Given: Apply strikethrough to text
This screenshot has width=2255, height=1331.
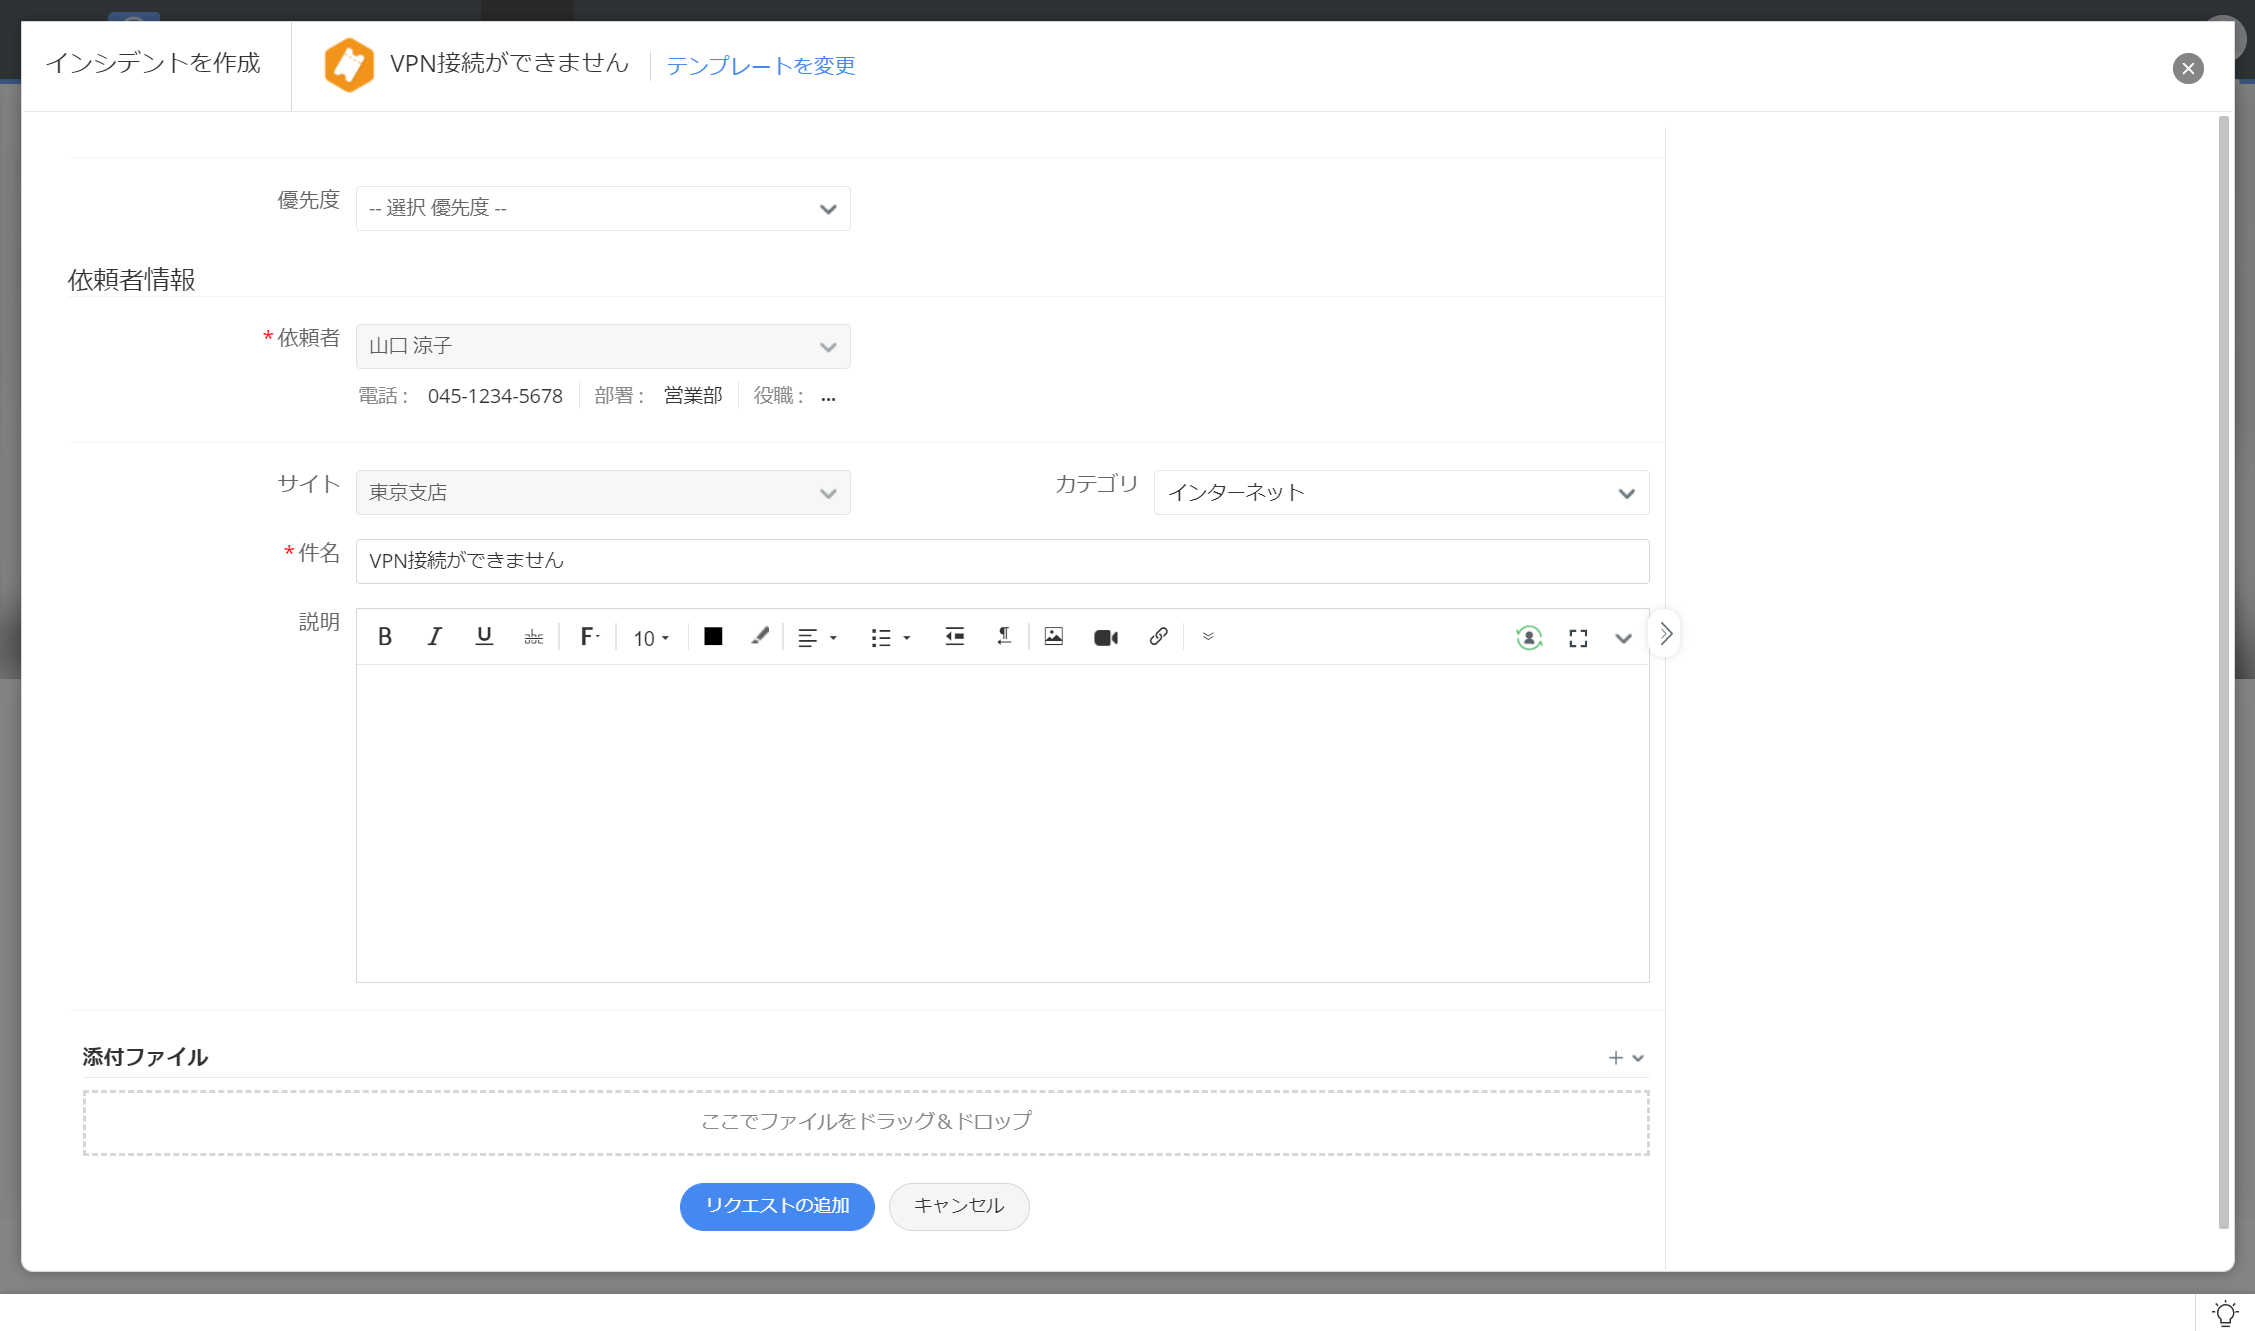Looking at the screenshot, I should tap(533, 637).
